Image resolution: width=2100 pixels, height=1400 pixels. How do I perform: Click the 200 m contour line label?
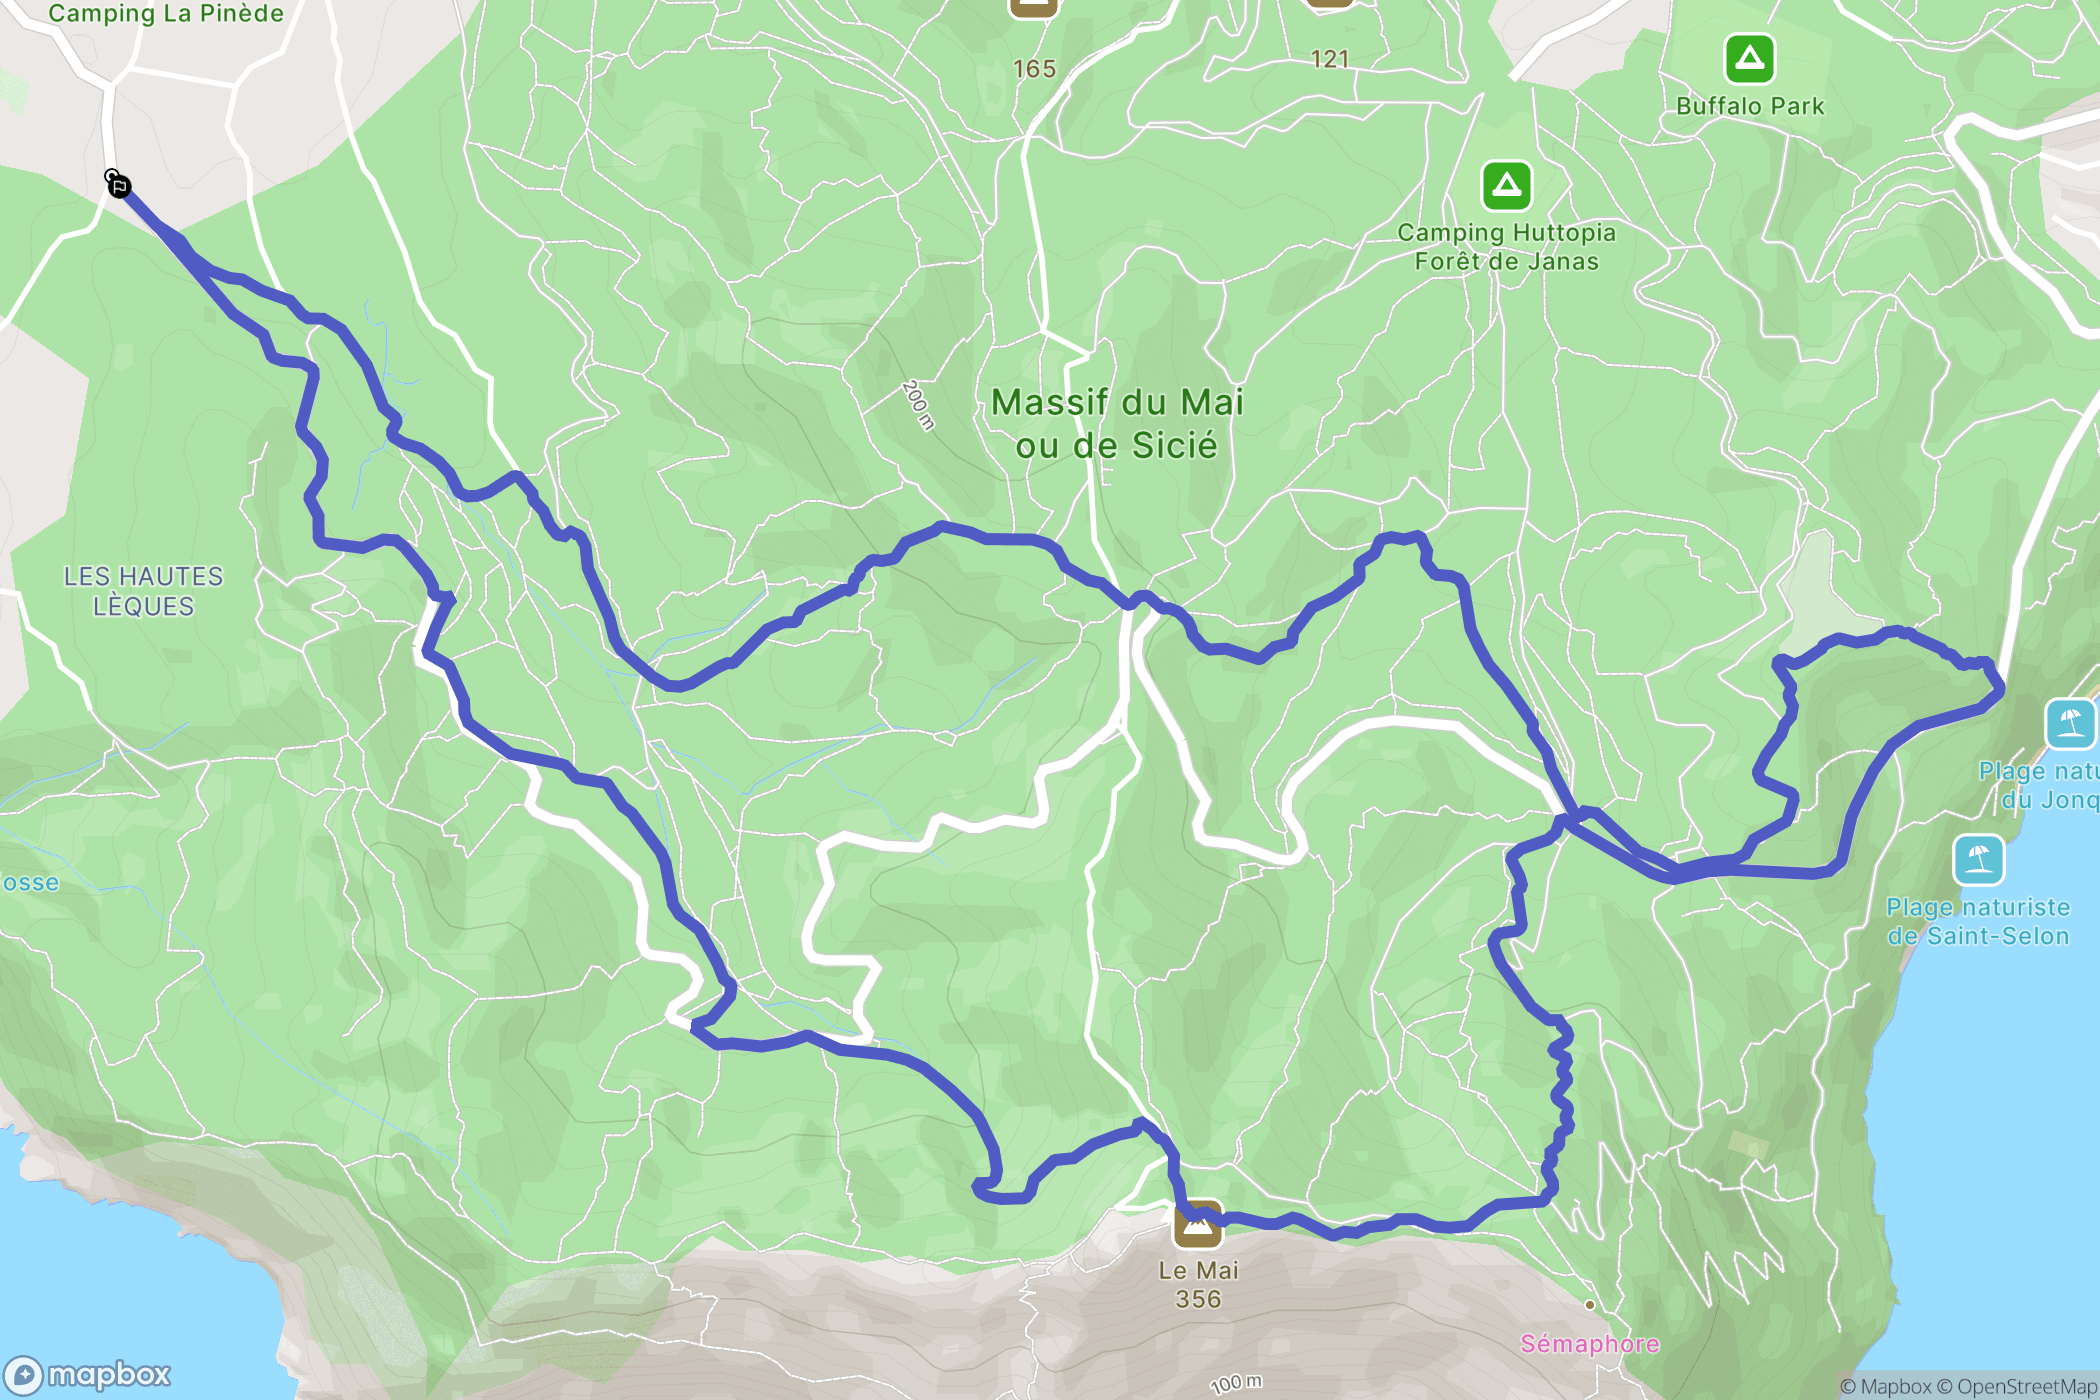tap(918, 405)
